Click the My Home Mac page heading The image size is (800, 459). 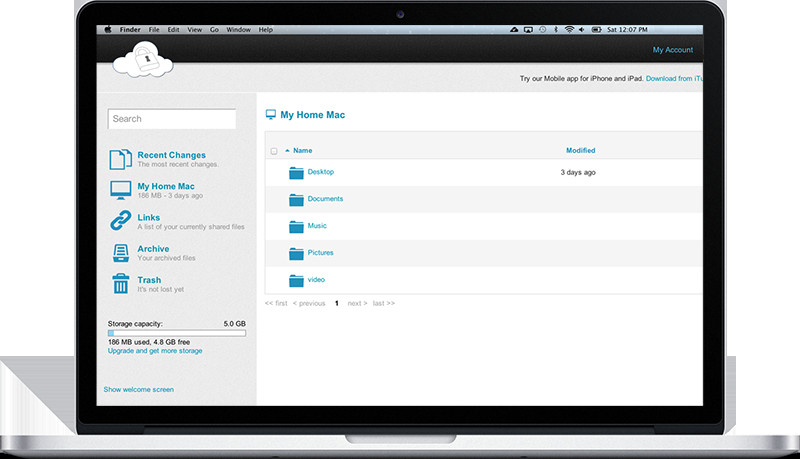click(x=312, y=115)
